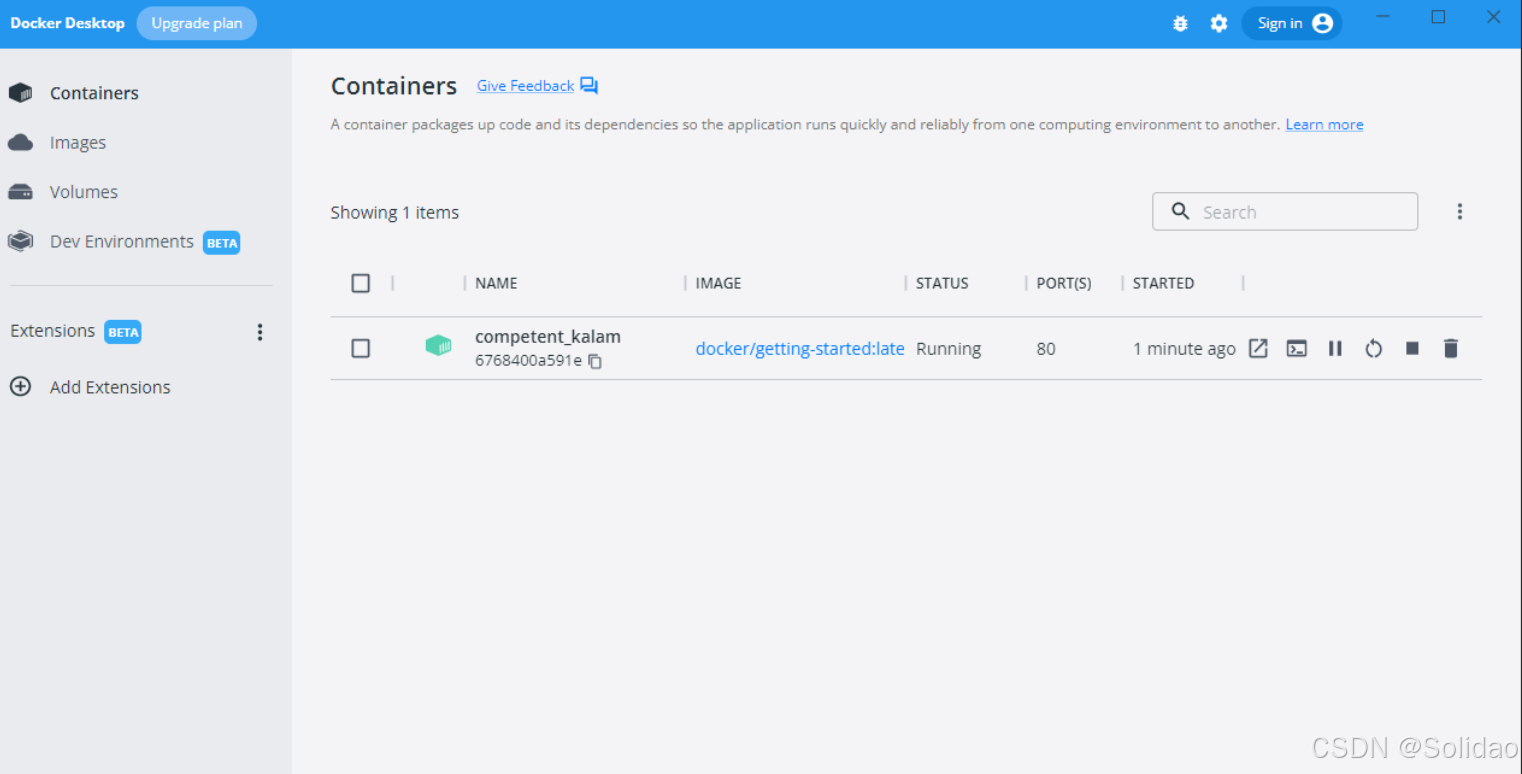Open CLI terminal for competent_kalam
Viewport: 1522px width, 774px height.
click(x=1296, y=348)
